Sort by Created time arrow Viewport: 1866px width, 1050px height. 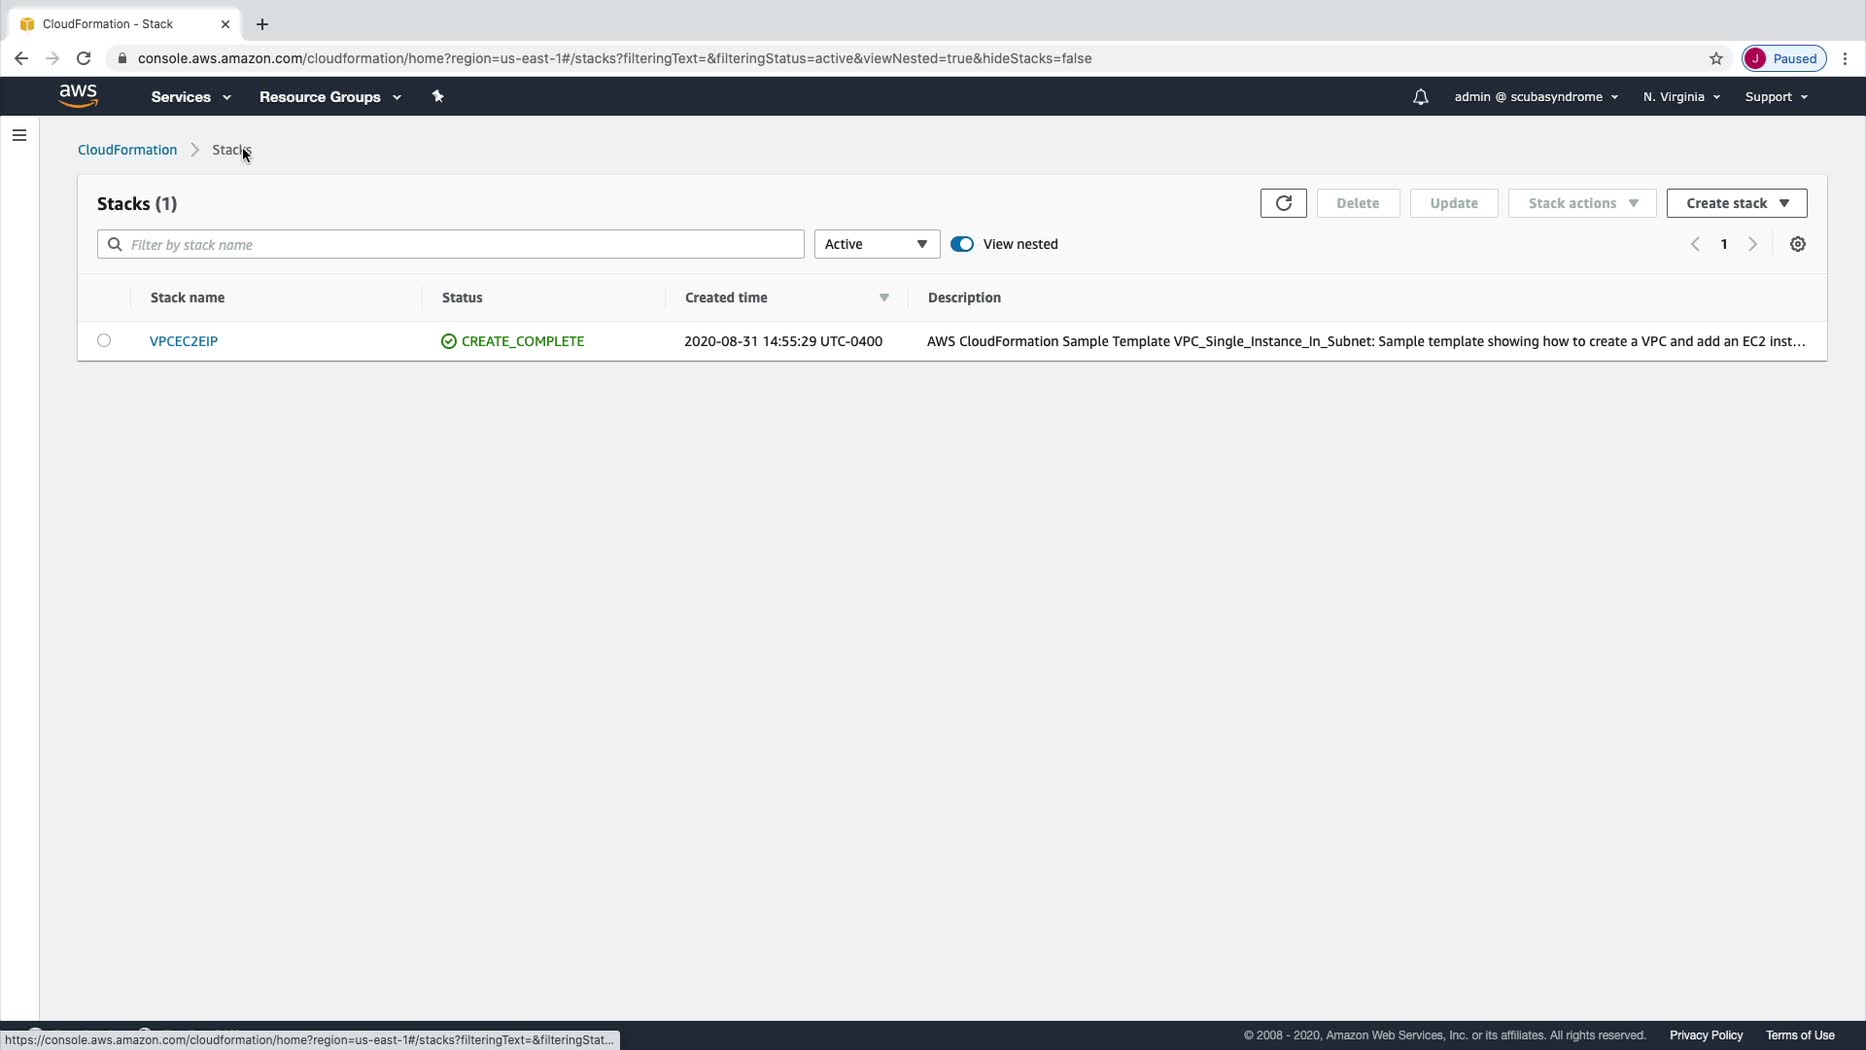click(884, 298)
